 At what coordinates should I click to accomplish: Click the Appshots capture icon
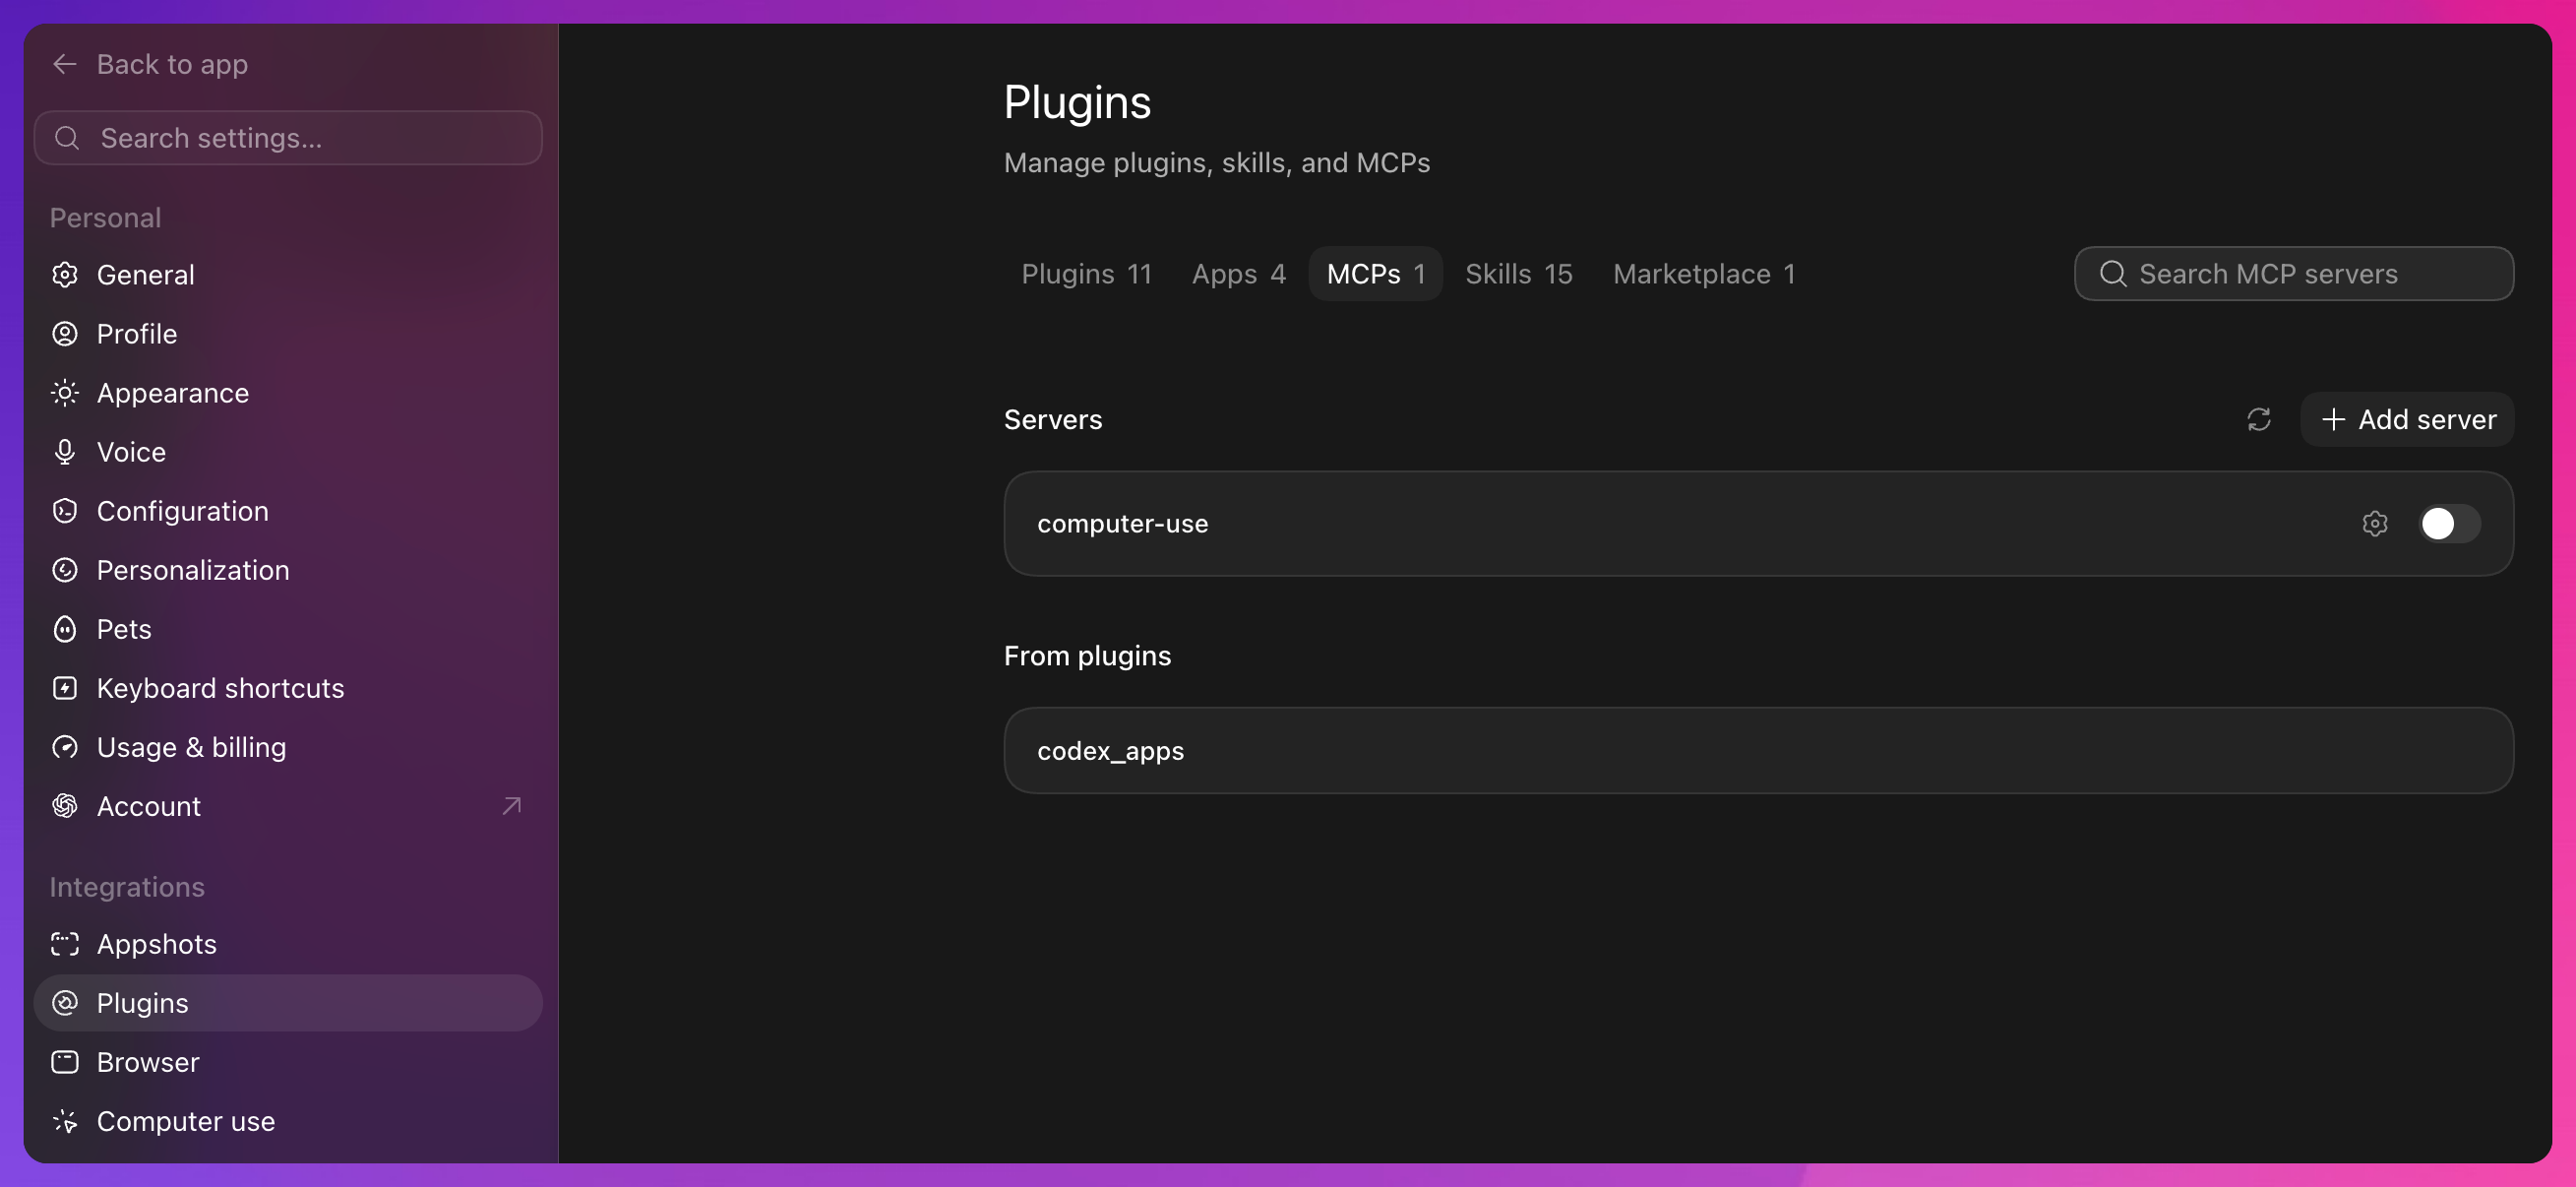[x=65, y=944]
